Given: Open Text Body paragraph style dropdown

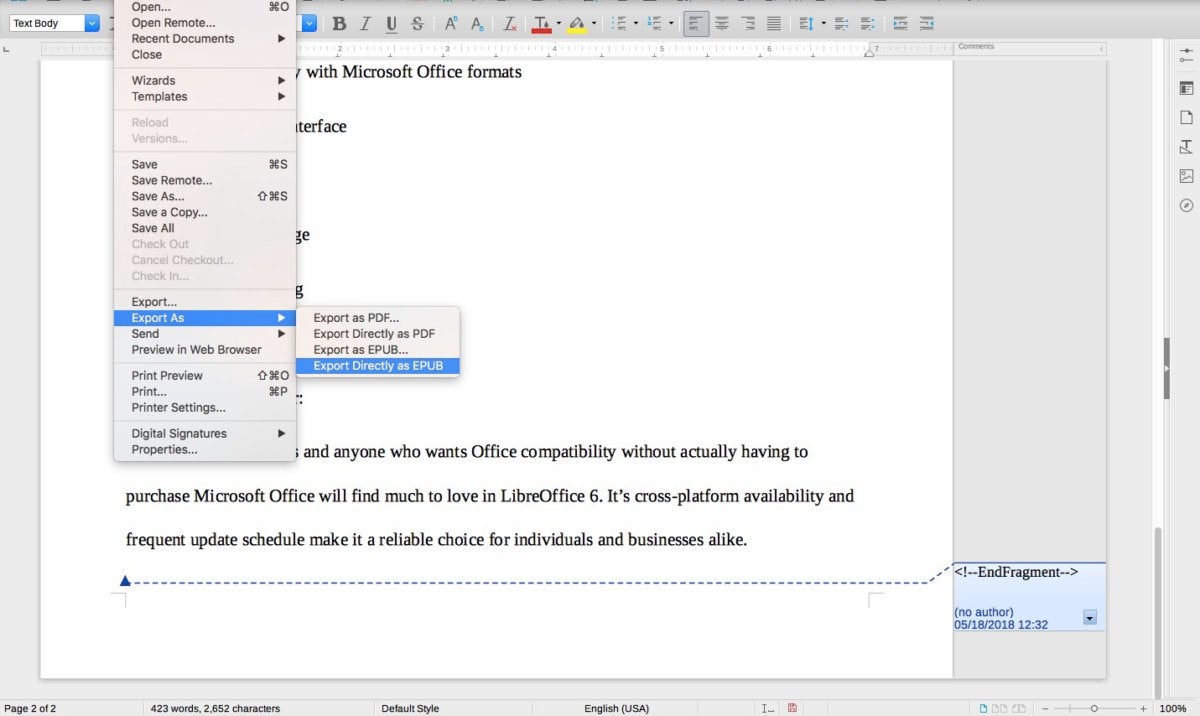Looking at the screenshot, I should point(92,23).
